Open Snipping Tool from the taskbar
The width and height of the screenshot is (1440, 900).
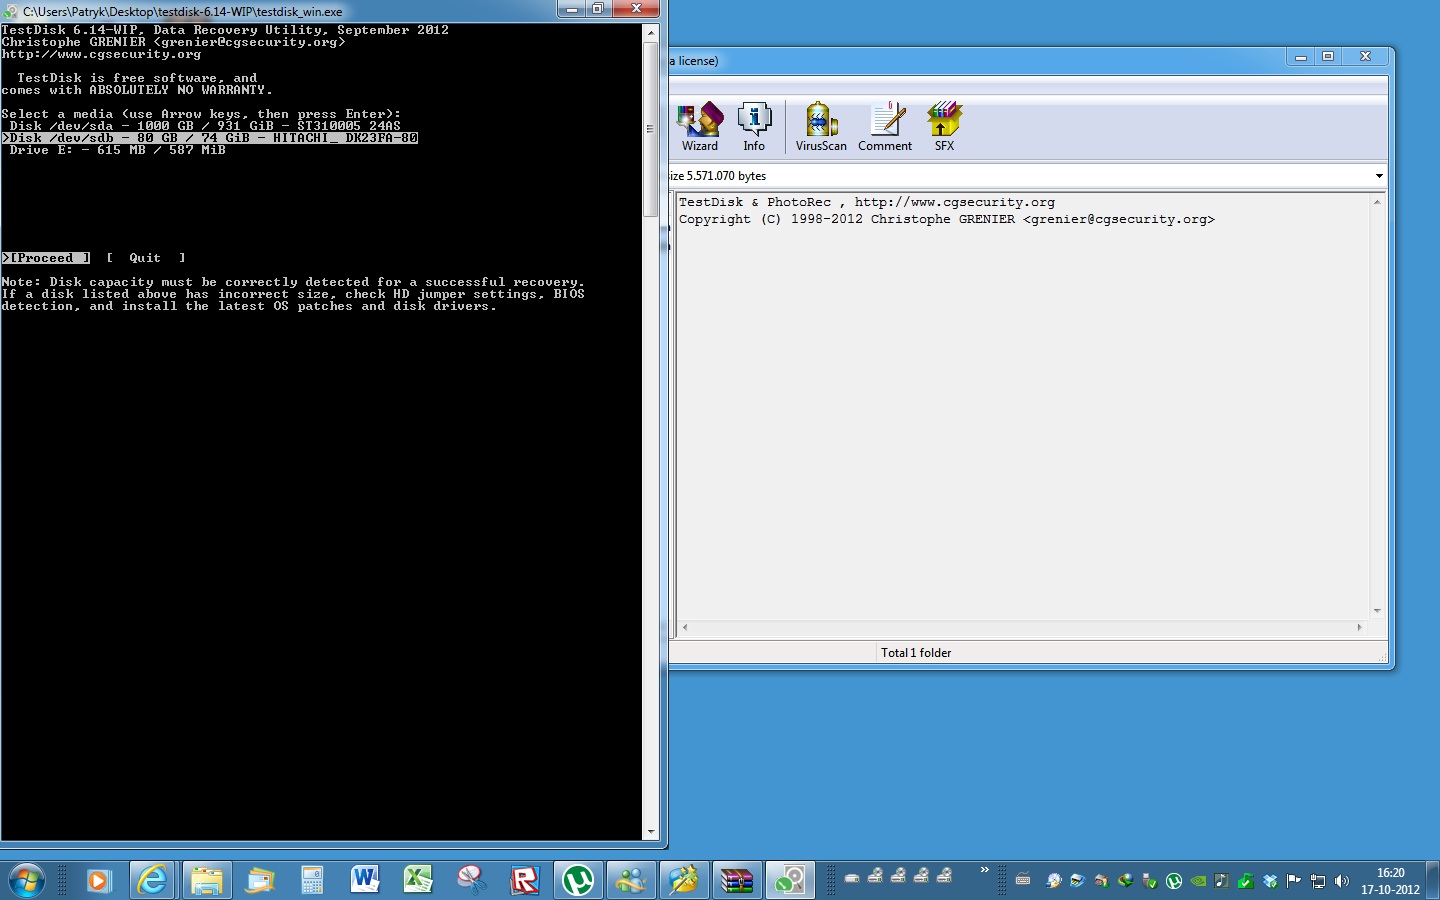coord(471,880)
